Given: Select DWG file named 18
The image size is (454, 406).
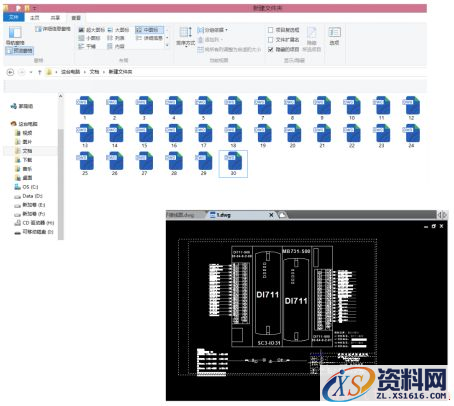Looking at the screenshot, I should point(233,136).
